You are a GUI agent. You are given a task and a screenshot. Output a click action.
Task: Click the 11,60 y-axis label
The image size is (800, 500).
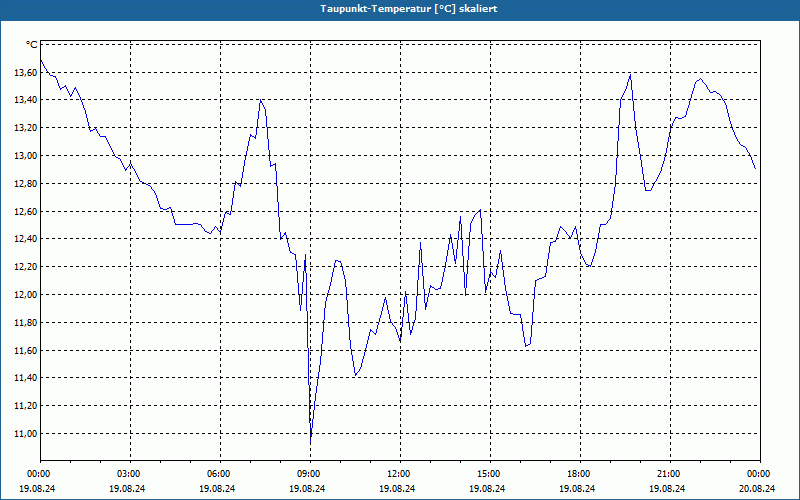[26, 351]
